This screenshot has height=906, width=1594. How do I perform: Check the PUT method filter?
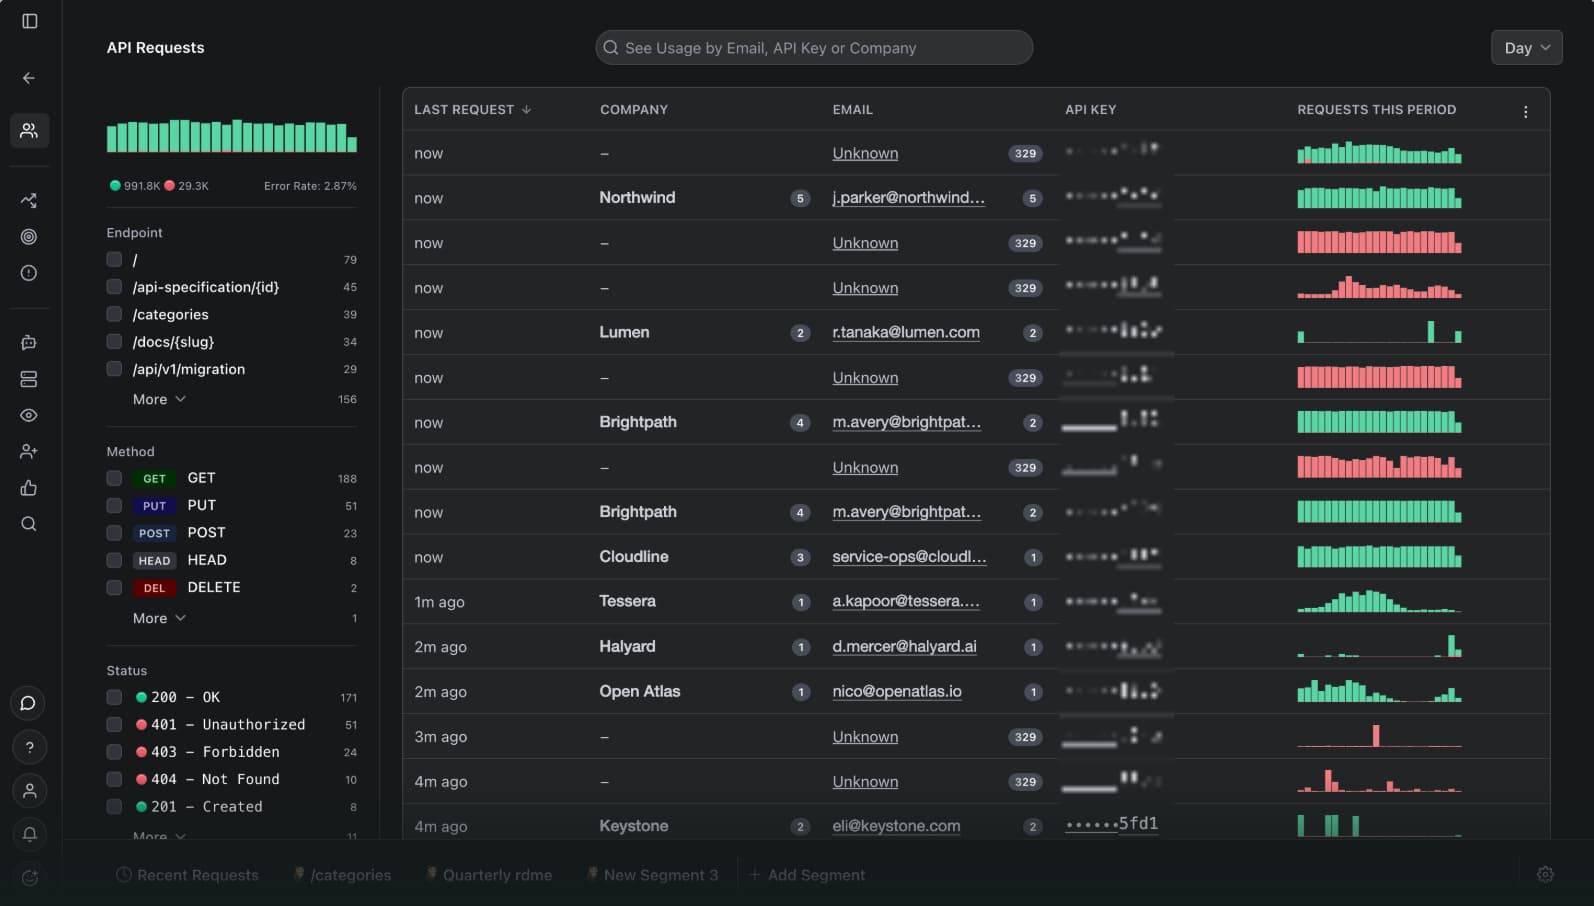(114, 505)
